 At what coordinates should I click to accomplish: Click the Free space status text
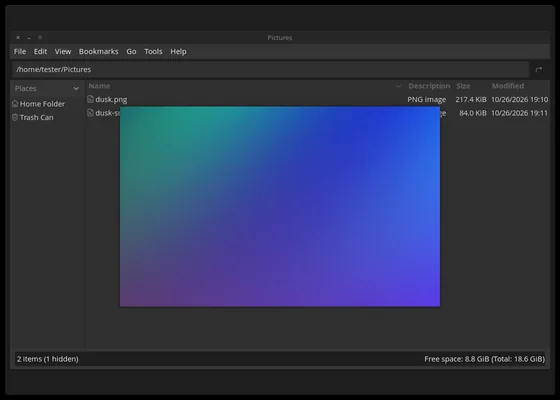[x=485, y=359]
